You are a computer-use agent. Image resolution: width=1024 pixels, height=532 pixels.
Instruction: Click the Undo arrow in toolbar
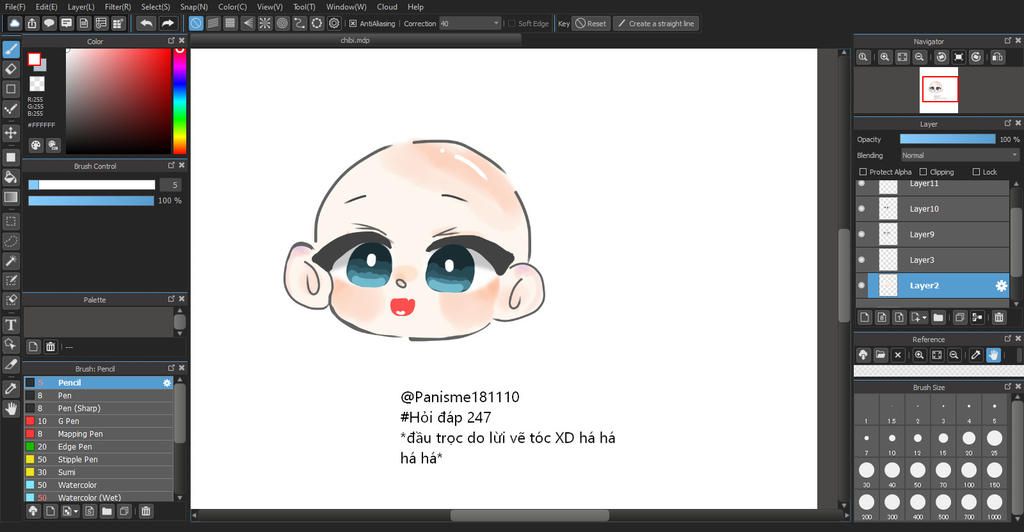pyautogui.click(x=146, y=23)
